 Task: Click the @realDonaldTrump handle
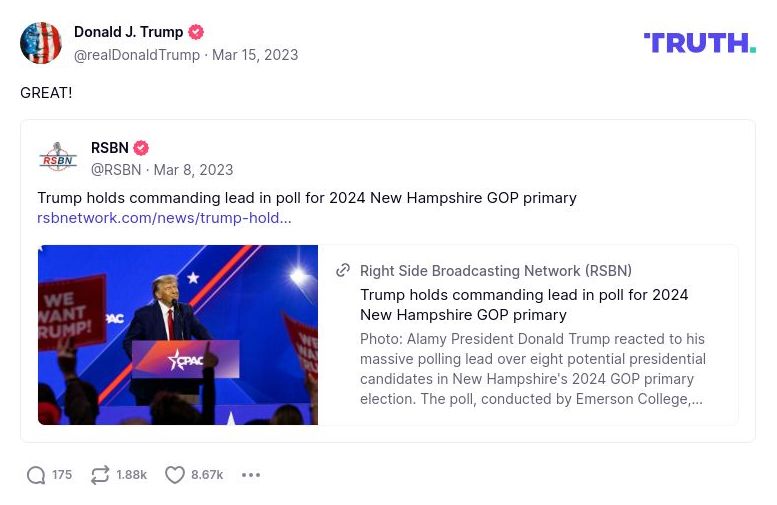(137, 55)
